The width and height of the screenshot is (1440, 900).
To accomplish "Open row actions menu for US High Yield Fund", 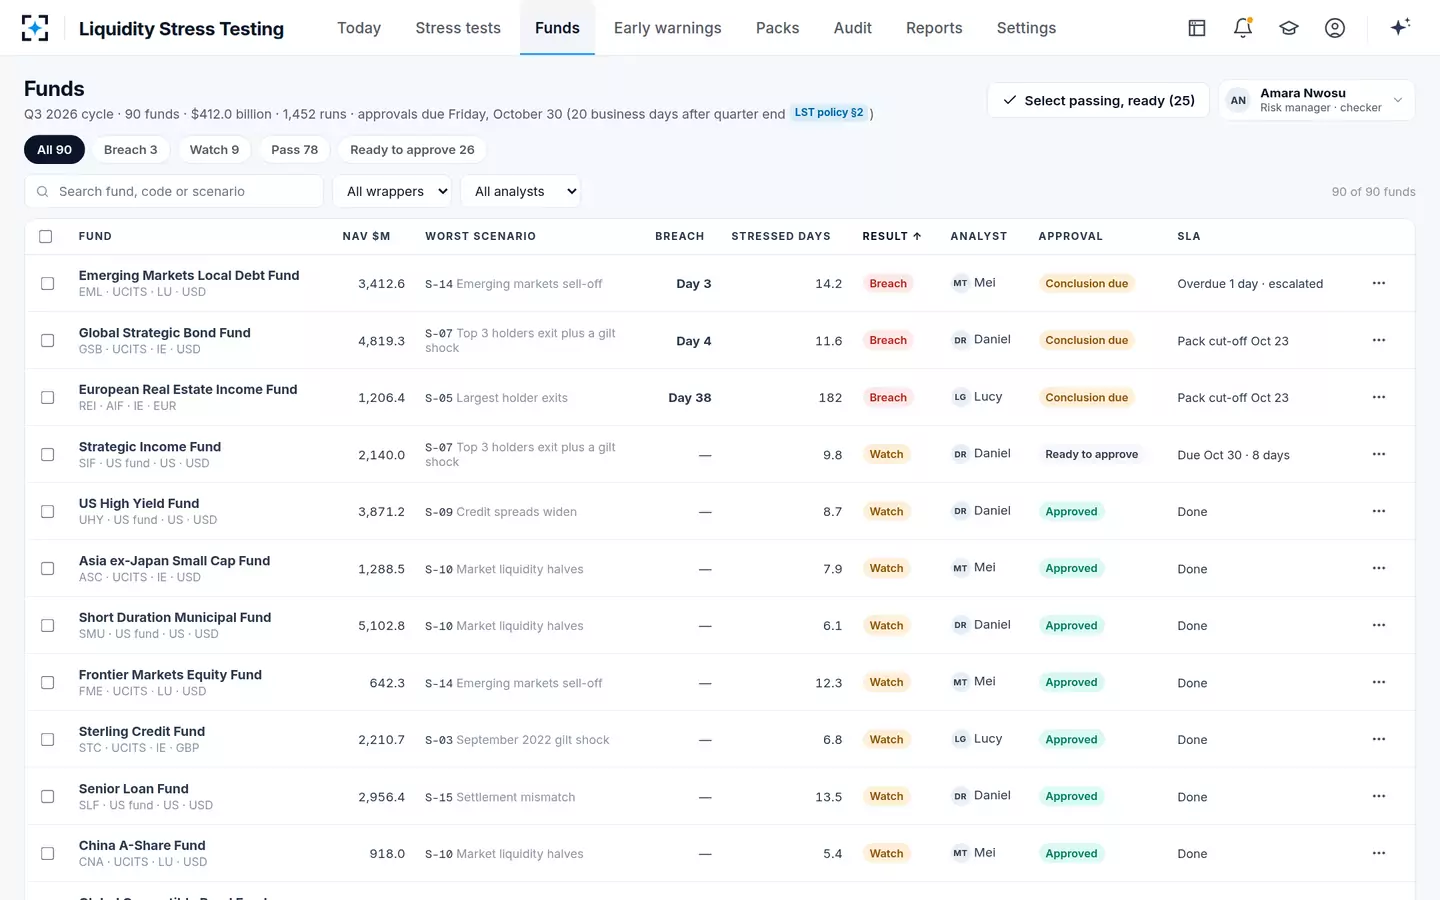I will click(x=1379, y=511).
